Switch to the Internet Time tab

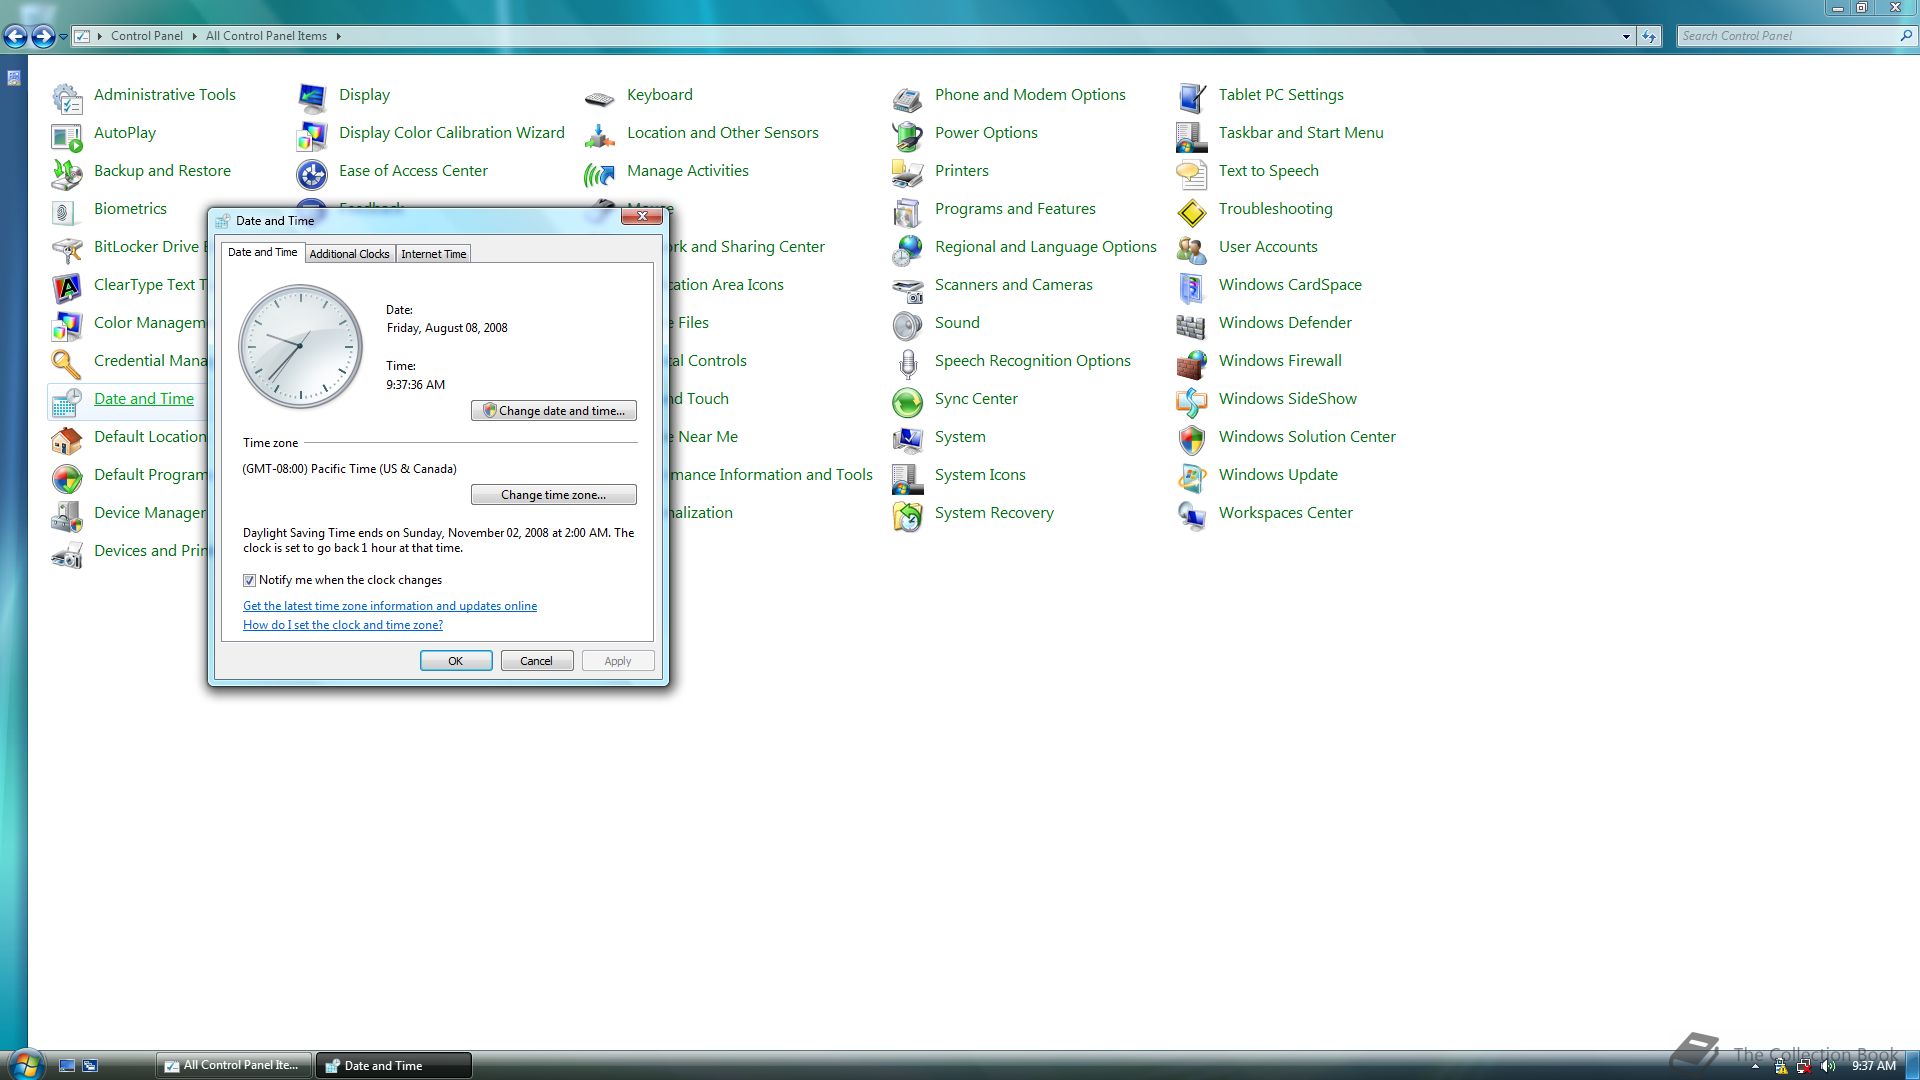coord(433,254)
